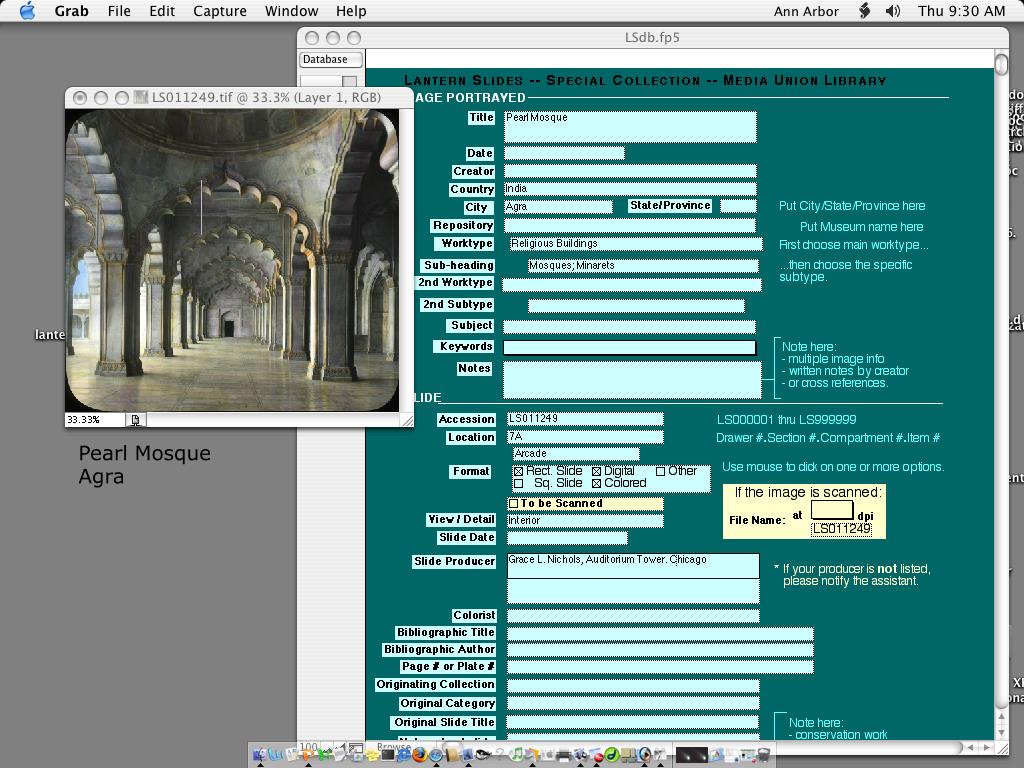Click the Pearl Mosque image in Photoshop

point(232,260)
